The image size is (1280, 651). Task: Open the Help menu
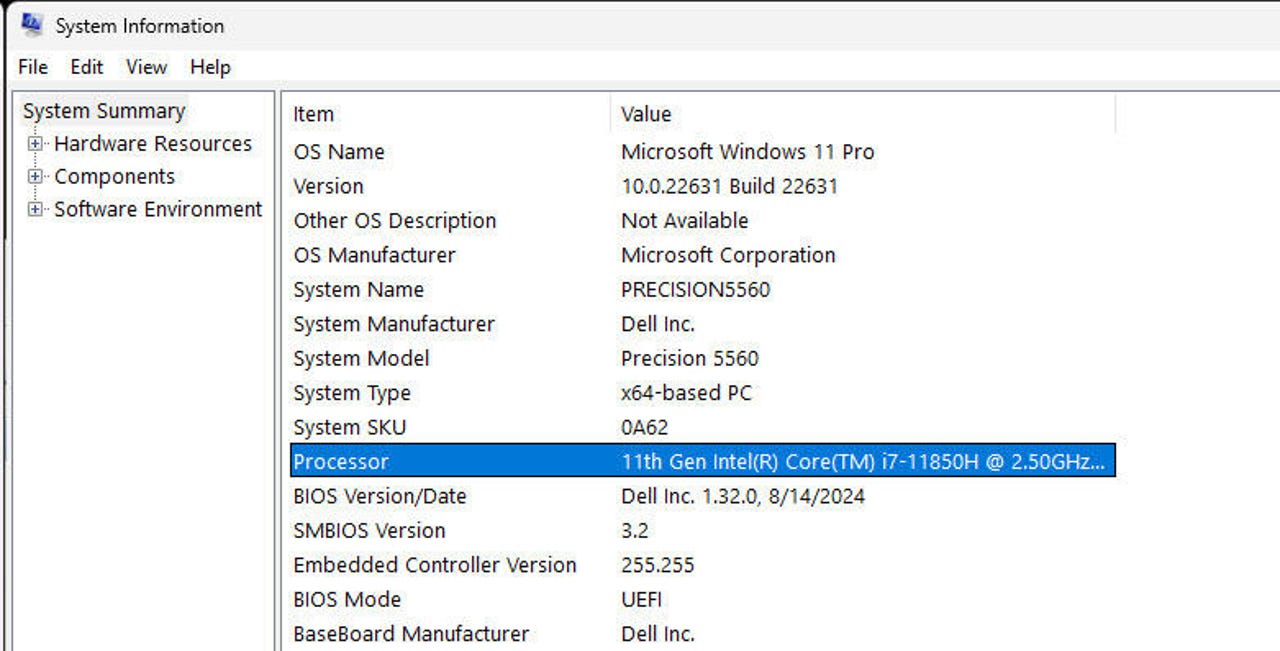pyautogui.click(x=210, y=67)
